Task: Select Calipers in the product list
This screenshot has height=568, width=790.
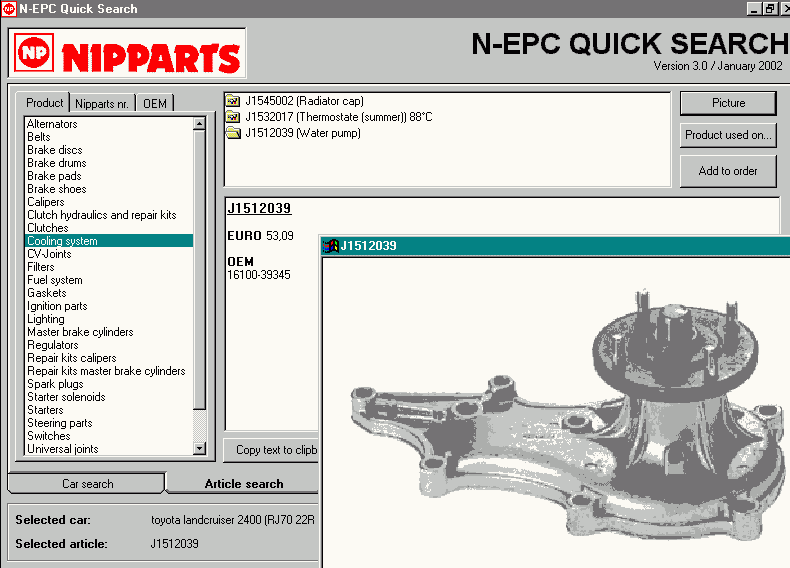Action: (109, 202)
